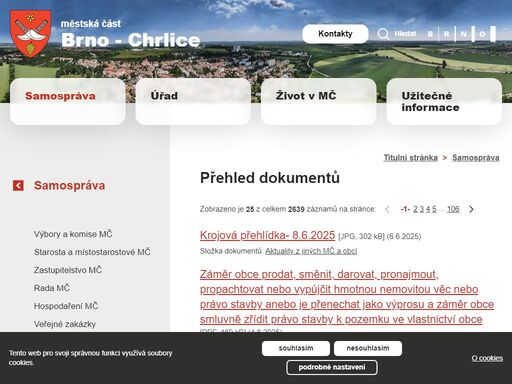Image resolution: width=512 pixels, height=384 pixels.
Task: Click the Brno-Chrlice coat of arms logo
Action: [x=30, y=34]
